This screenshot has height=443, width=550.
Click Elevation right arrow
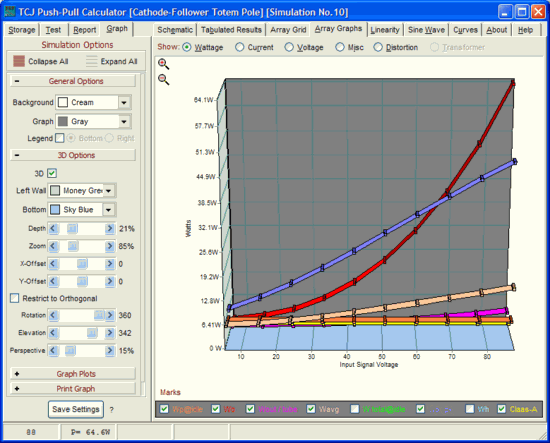coord(110,333)
